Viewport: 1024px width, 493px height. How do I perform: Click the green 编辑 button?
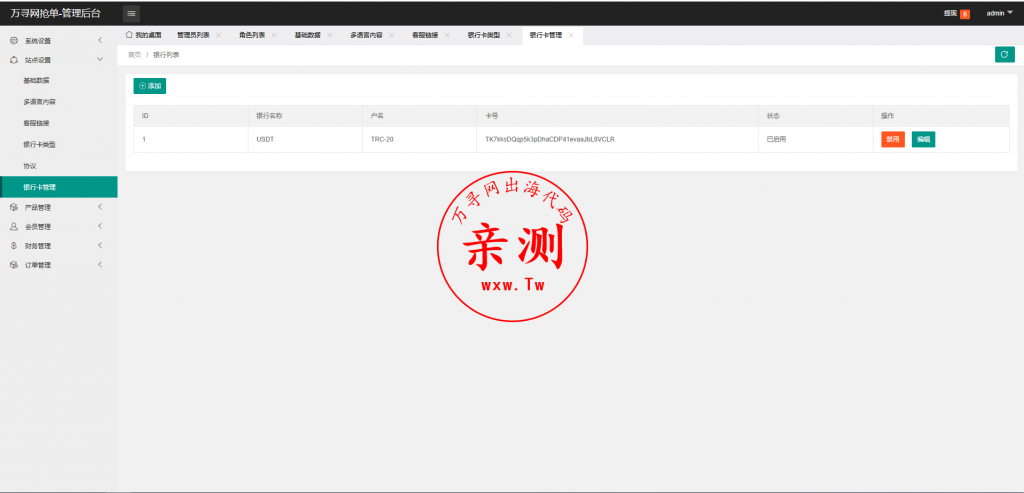(x=923, y=139)
